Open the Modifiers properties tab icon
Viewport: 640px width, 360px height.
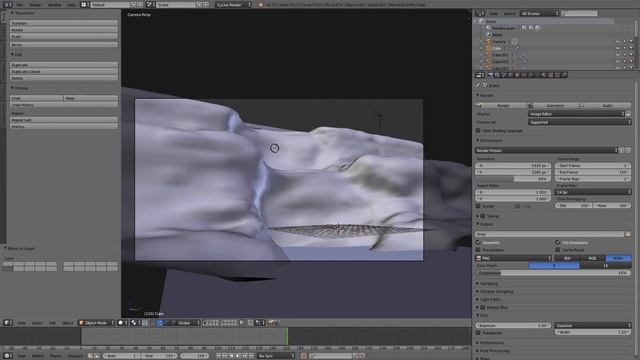coord(531,75)
